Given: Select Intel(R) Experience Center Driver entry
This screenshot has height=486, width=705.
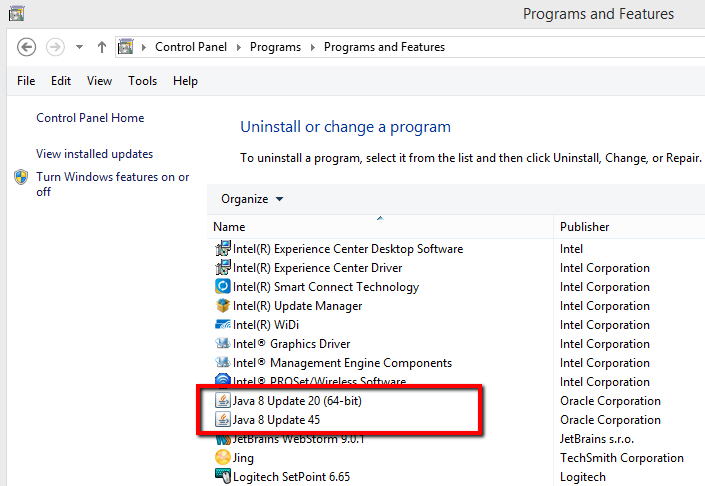Looking at the screenshot, I should coord(317,268).
